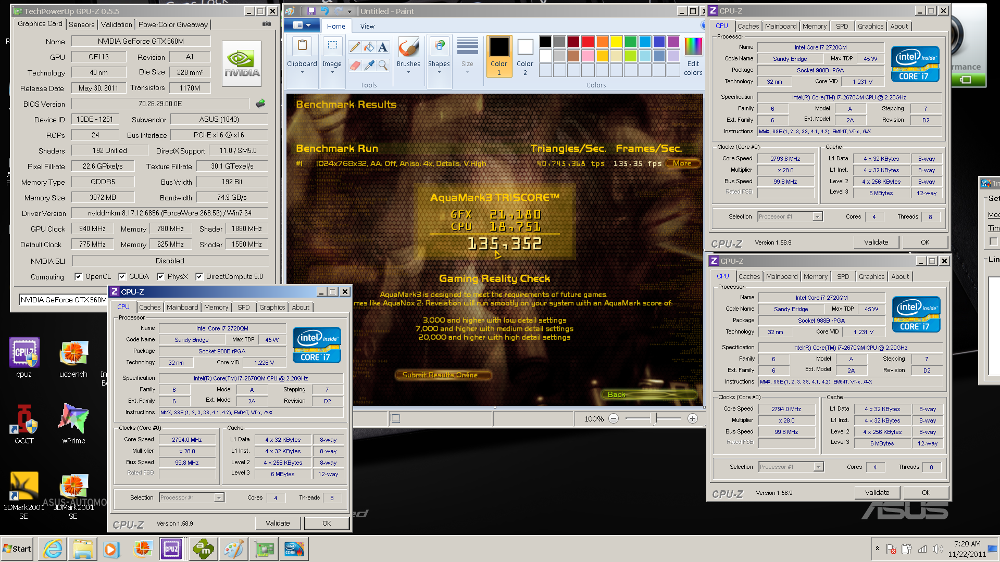The image size is (1000, 562).
Task: Click the AquaMark 'am' icon on taskbar
Action: pos(203,549)
